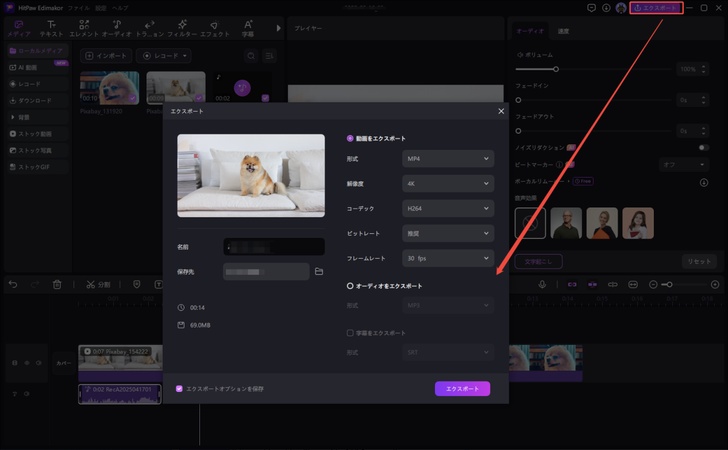Undo the last action in timeline toolbar

pyautogui.click(x=13, y=284)
